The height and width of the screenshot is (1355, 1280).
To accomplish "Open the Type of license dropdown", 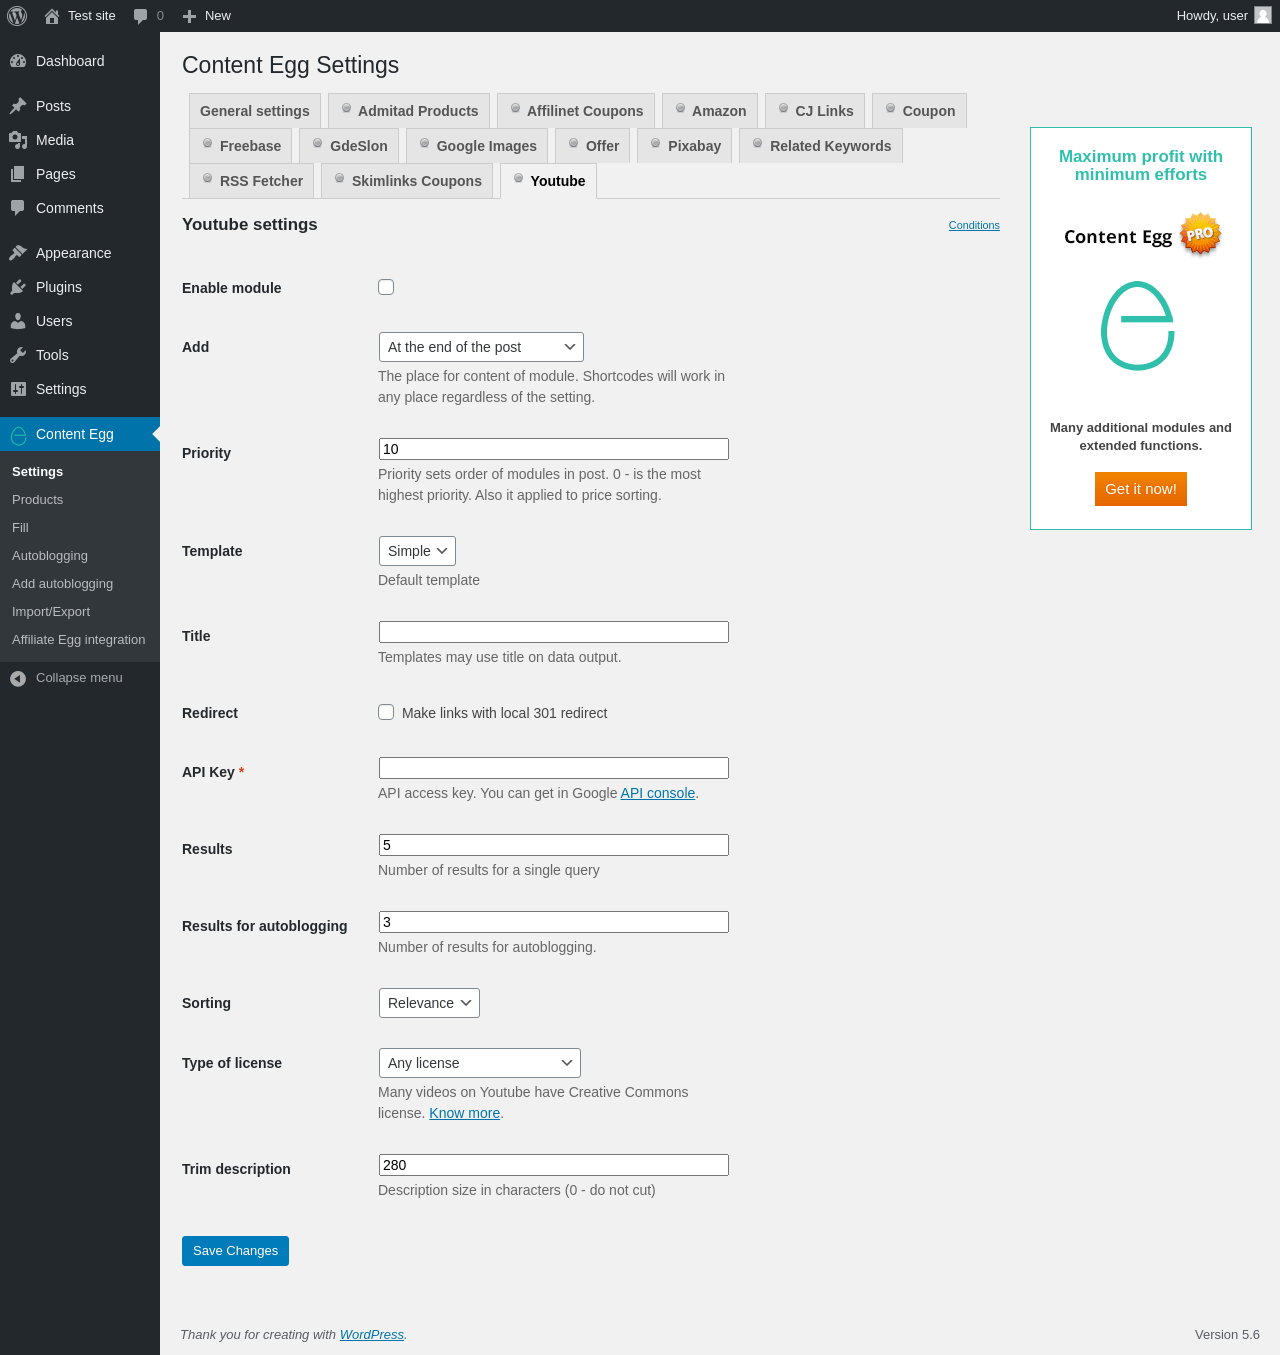I will coord(480,1063).
